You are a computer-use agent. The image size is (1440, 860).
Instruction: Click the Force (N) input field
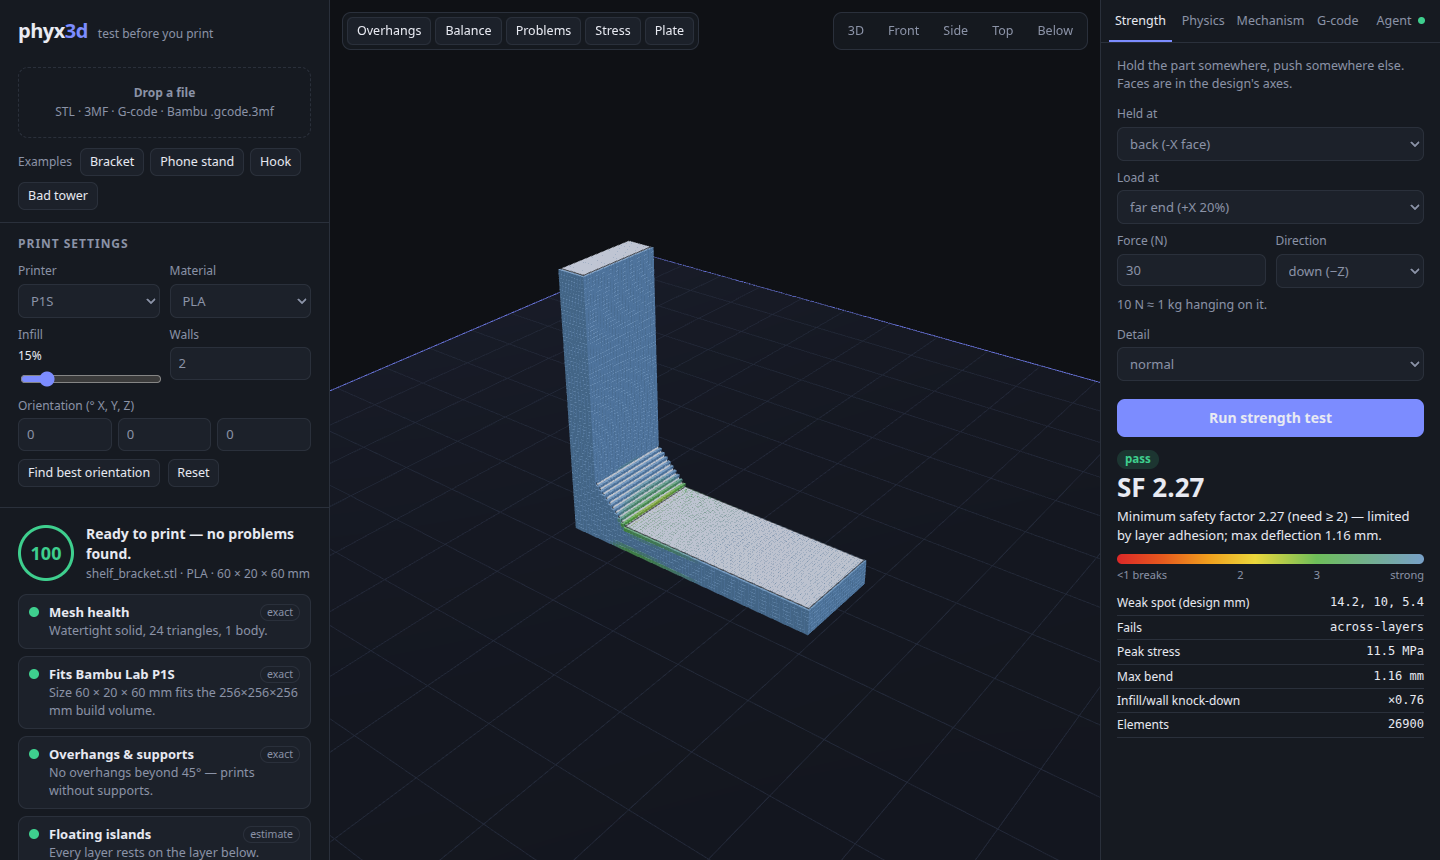tap(1191, 270)
